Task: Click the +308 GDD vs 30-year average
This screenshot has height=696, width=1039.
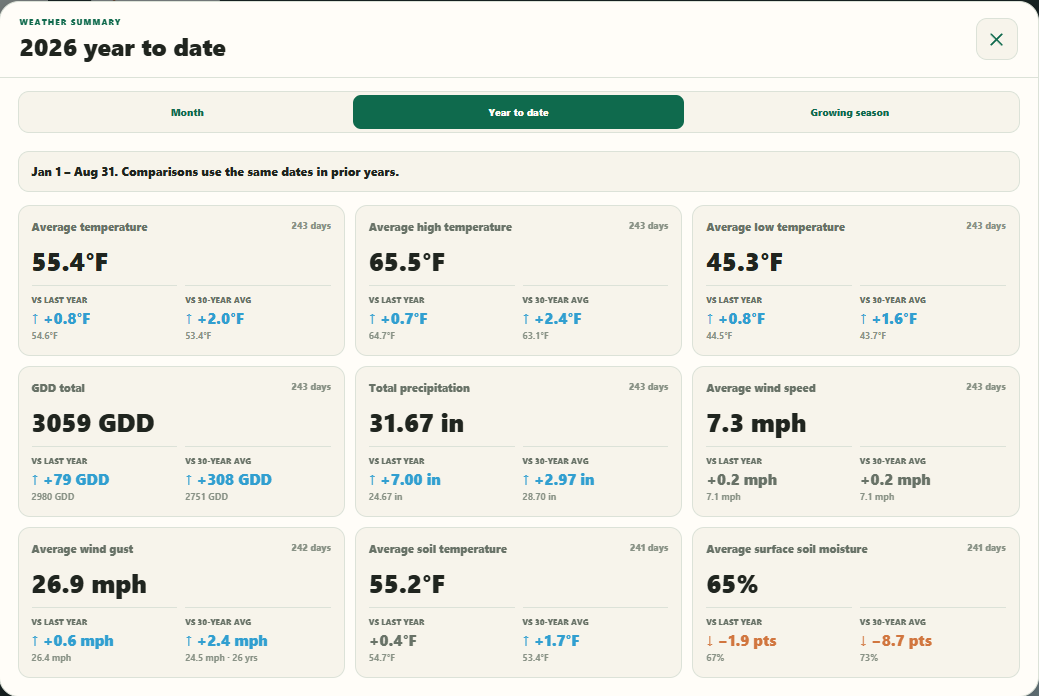Action: point(229,480)
